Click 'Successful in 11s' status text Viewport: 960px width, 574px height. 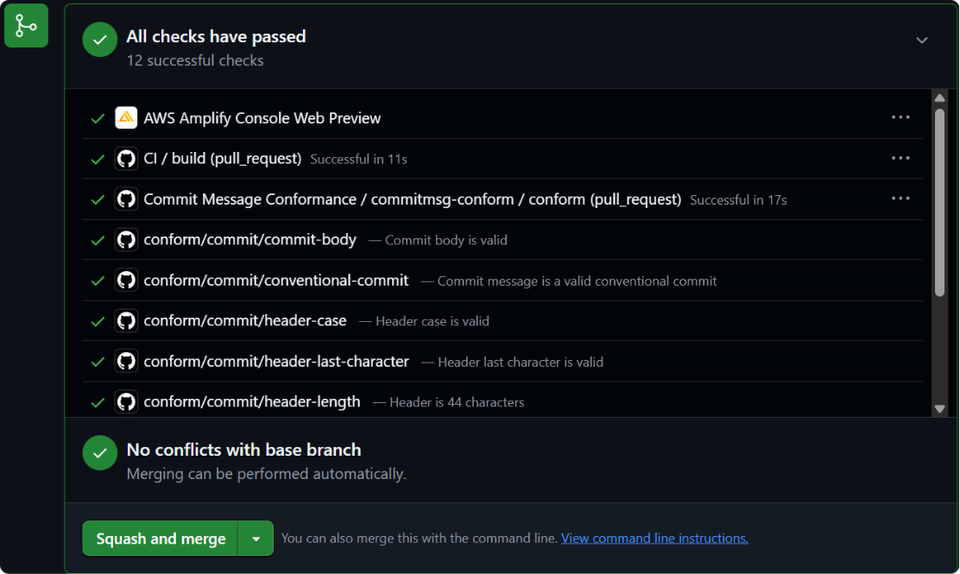click(x=358, y=159)
